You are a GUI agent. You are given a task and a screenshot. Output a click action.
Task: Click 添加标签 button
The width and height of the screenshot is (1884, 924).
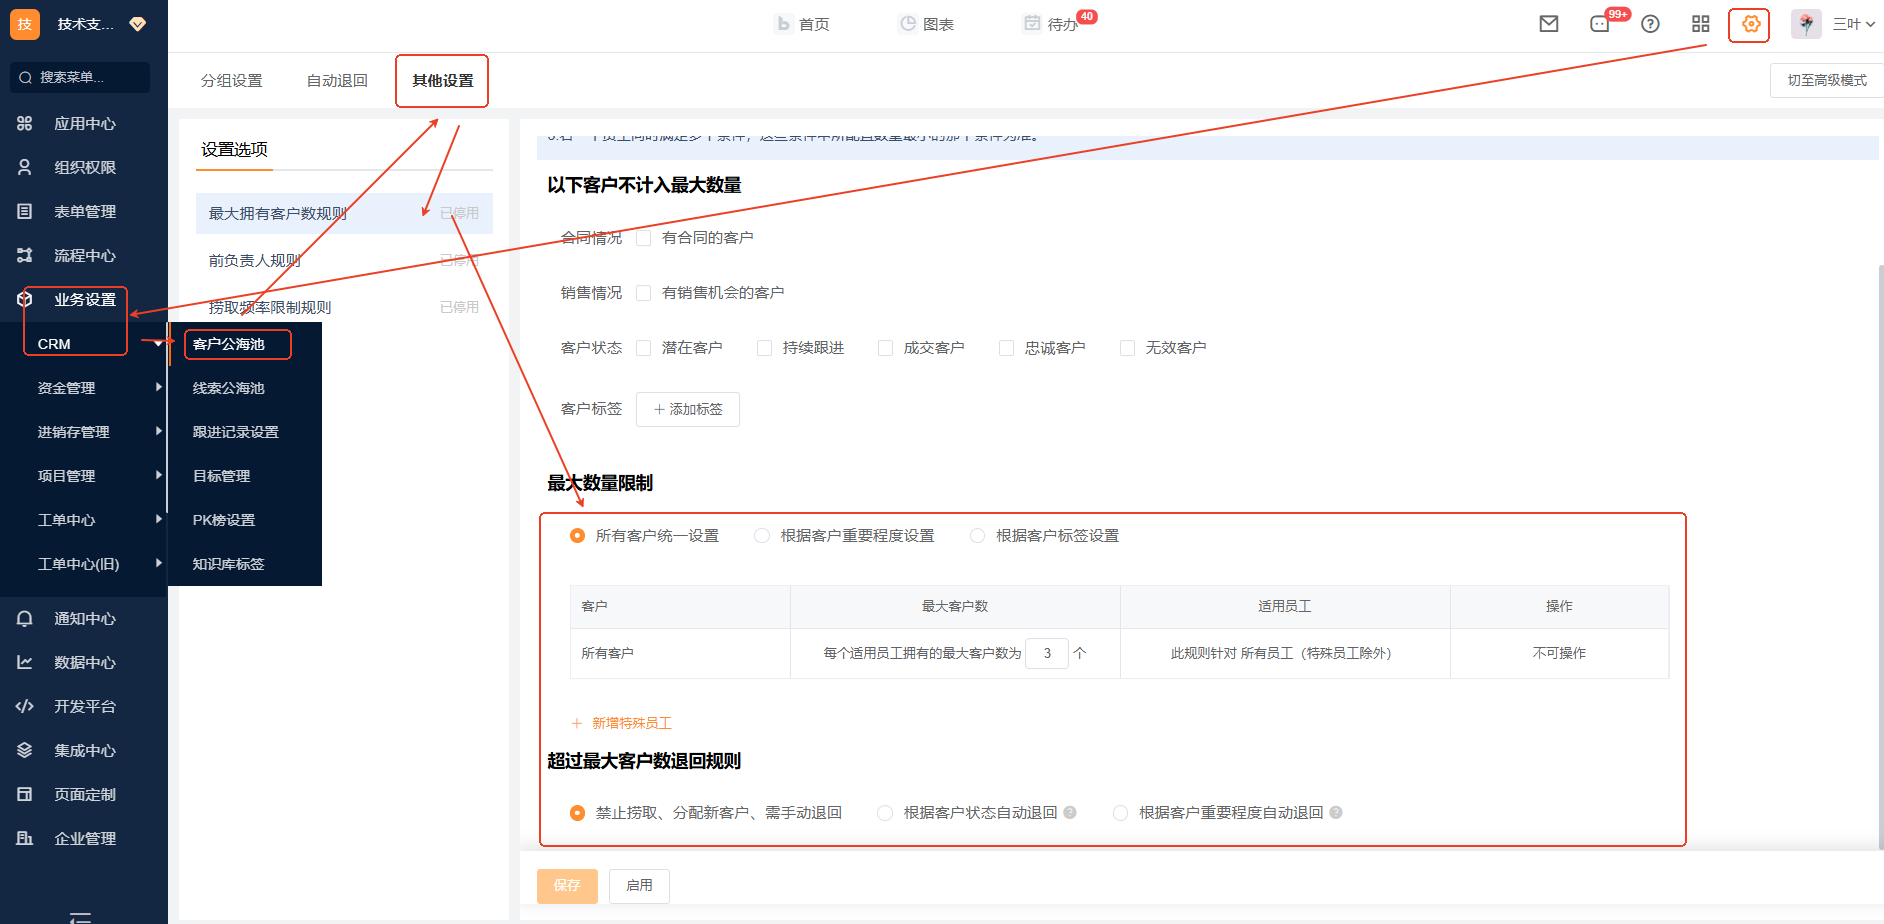coord(688,409)
